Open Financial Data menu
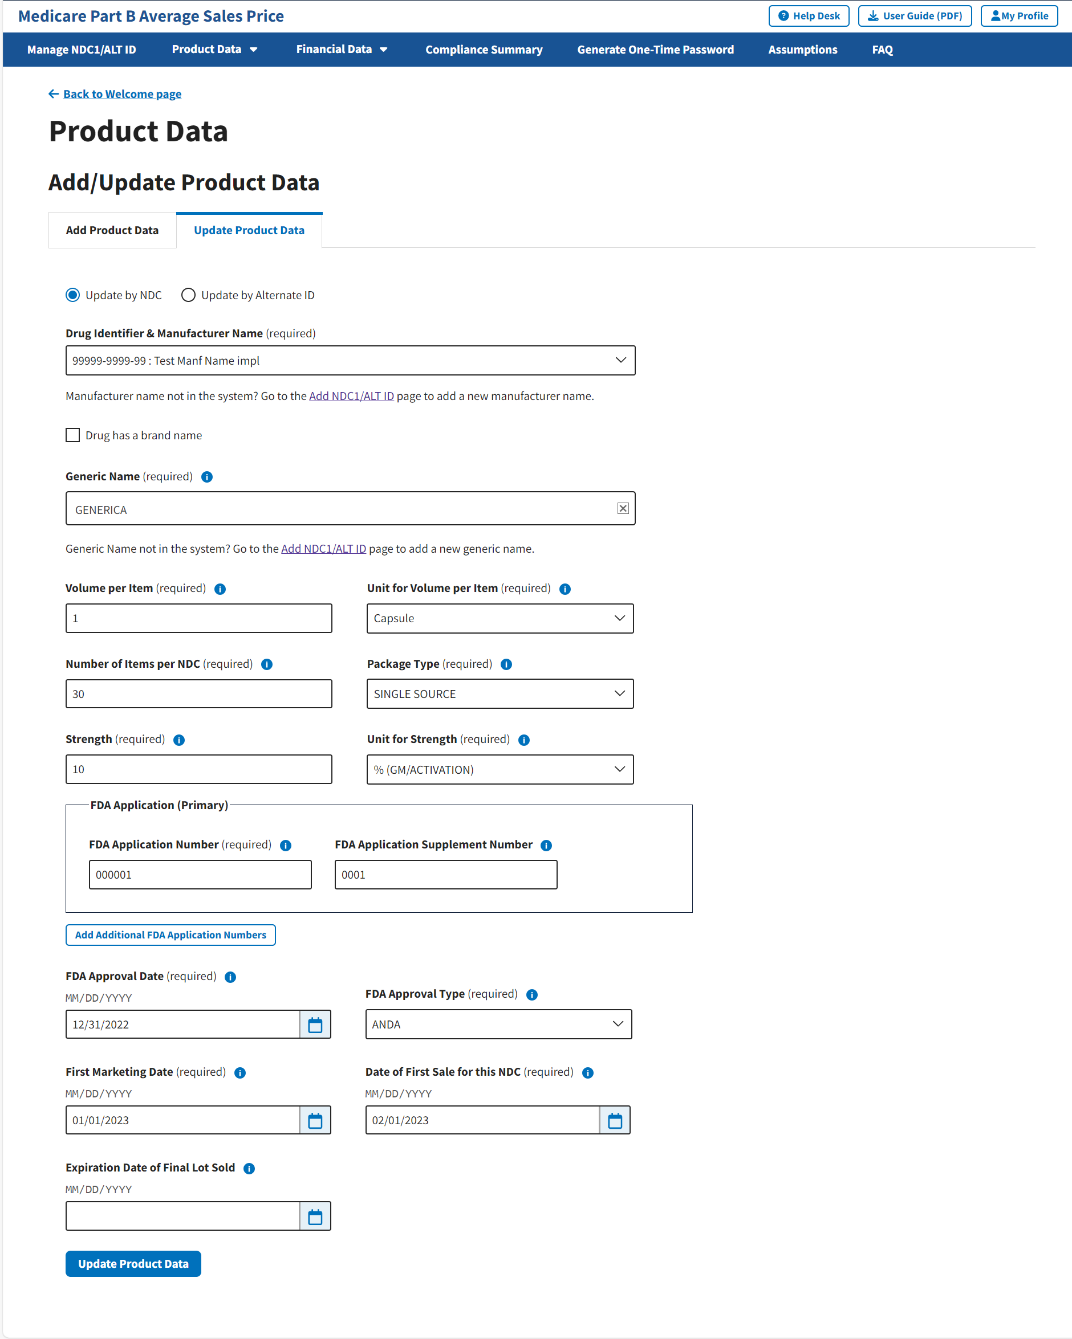The width and height of the screenshot is (1072, 1339). (x=341, y=49)
